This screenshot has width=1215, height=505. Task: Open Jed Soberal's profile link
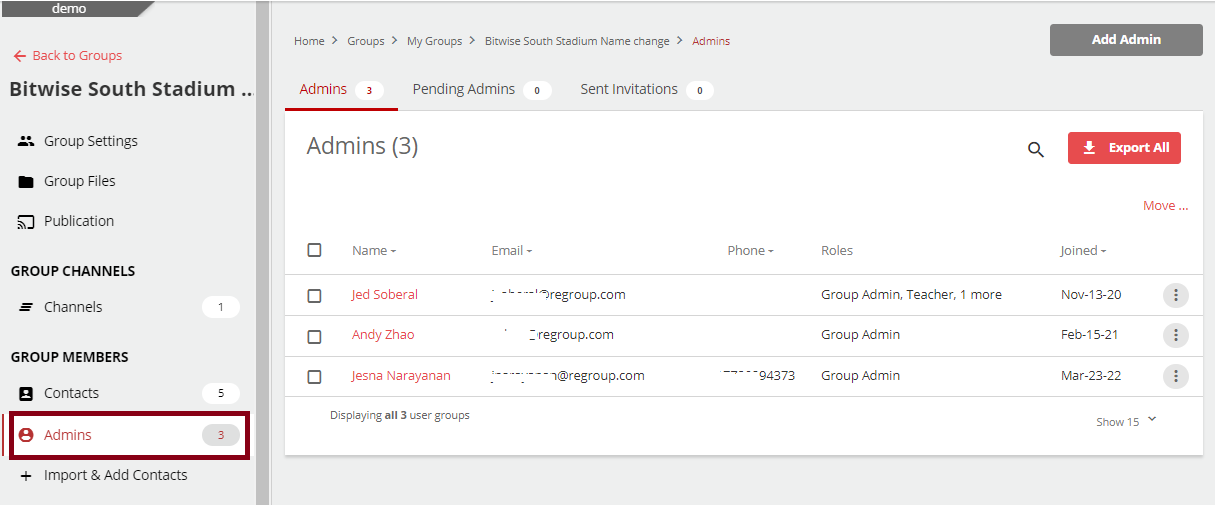point(385,295)
